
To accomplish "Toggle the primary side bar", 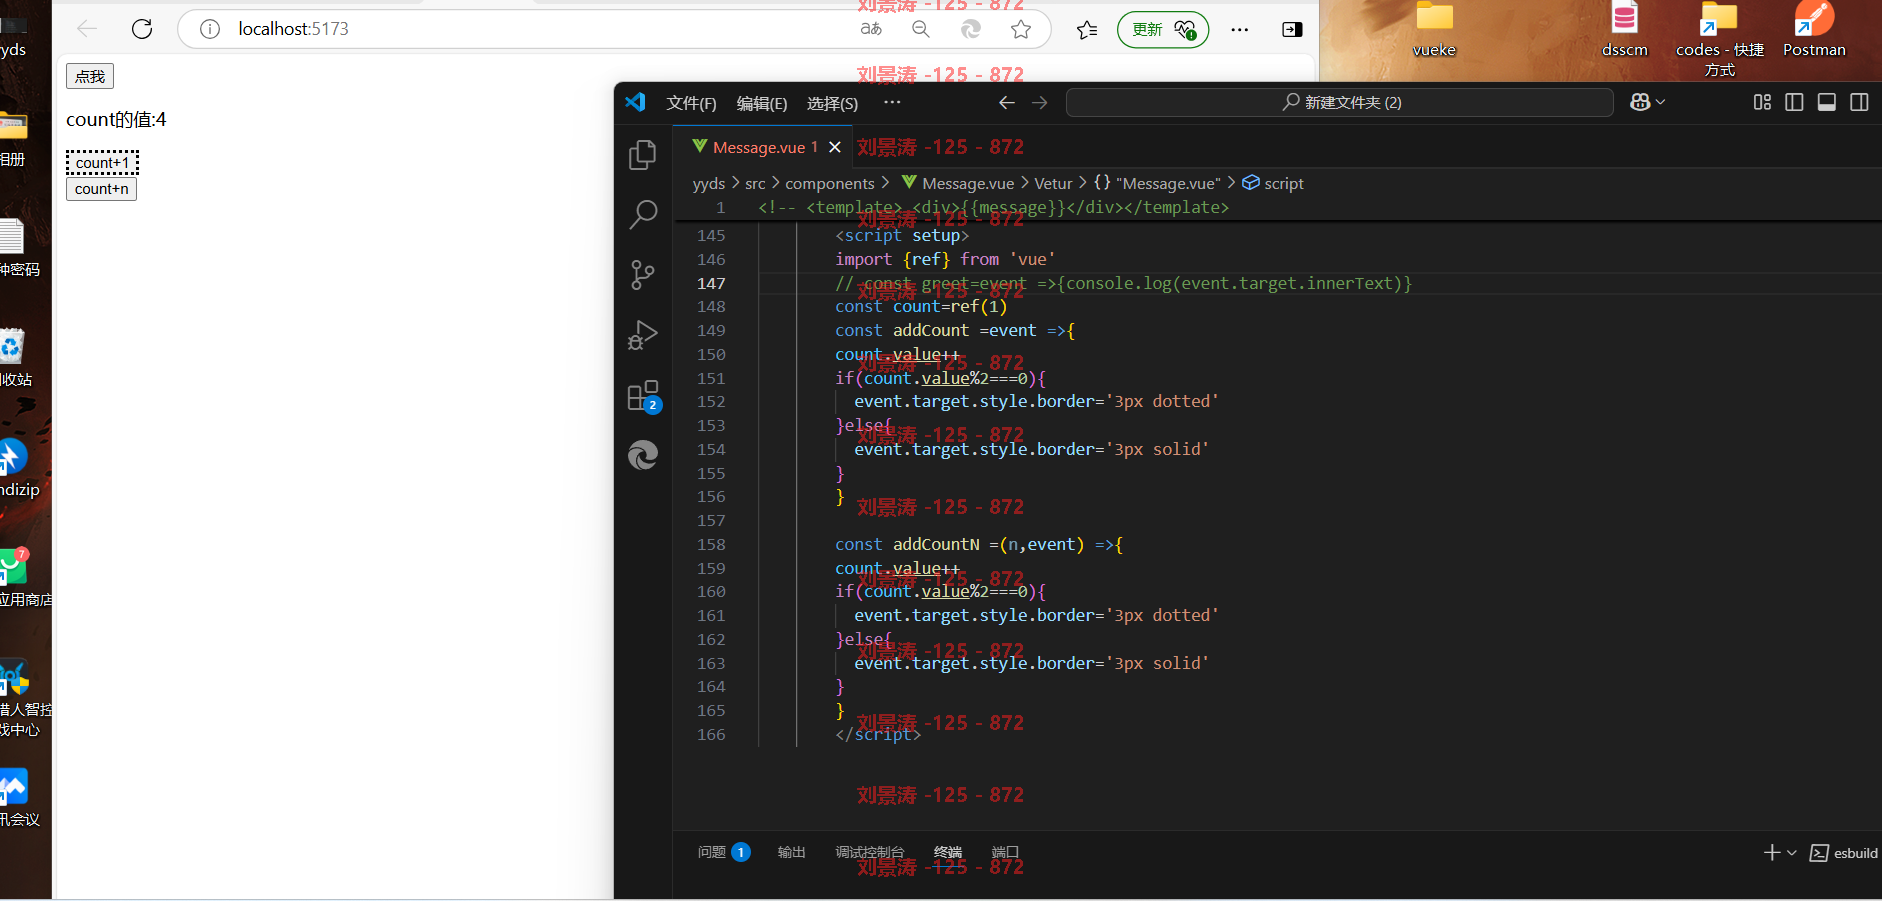I will tap(1794, 102).
